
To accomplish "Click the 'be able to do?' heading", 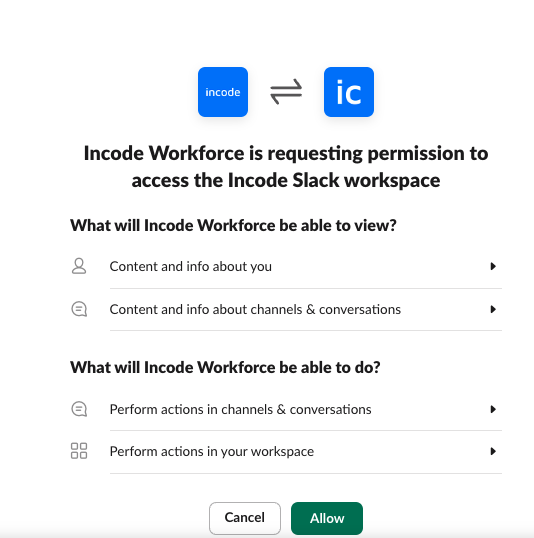I will point(225,367).
